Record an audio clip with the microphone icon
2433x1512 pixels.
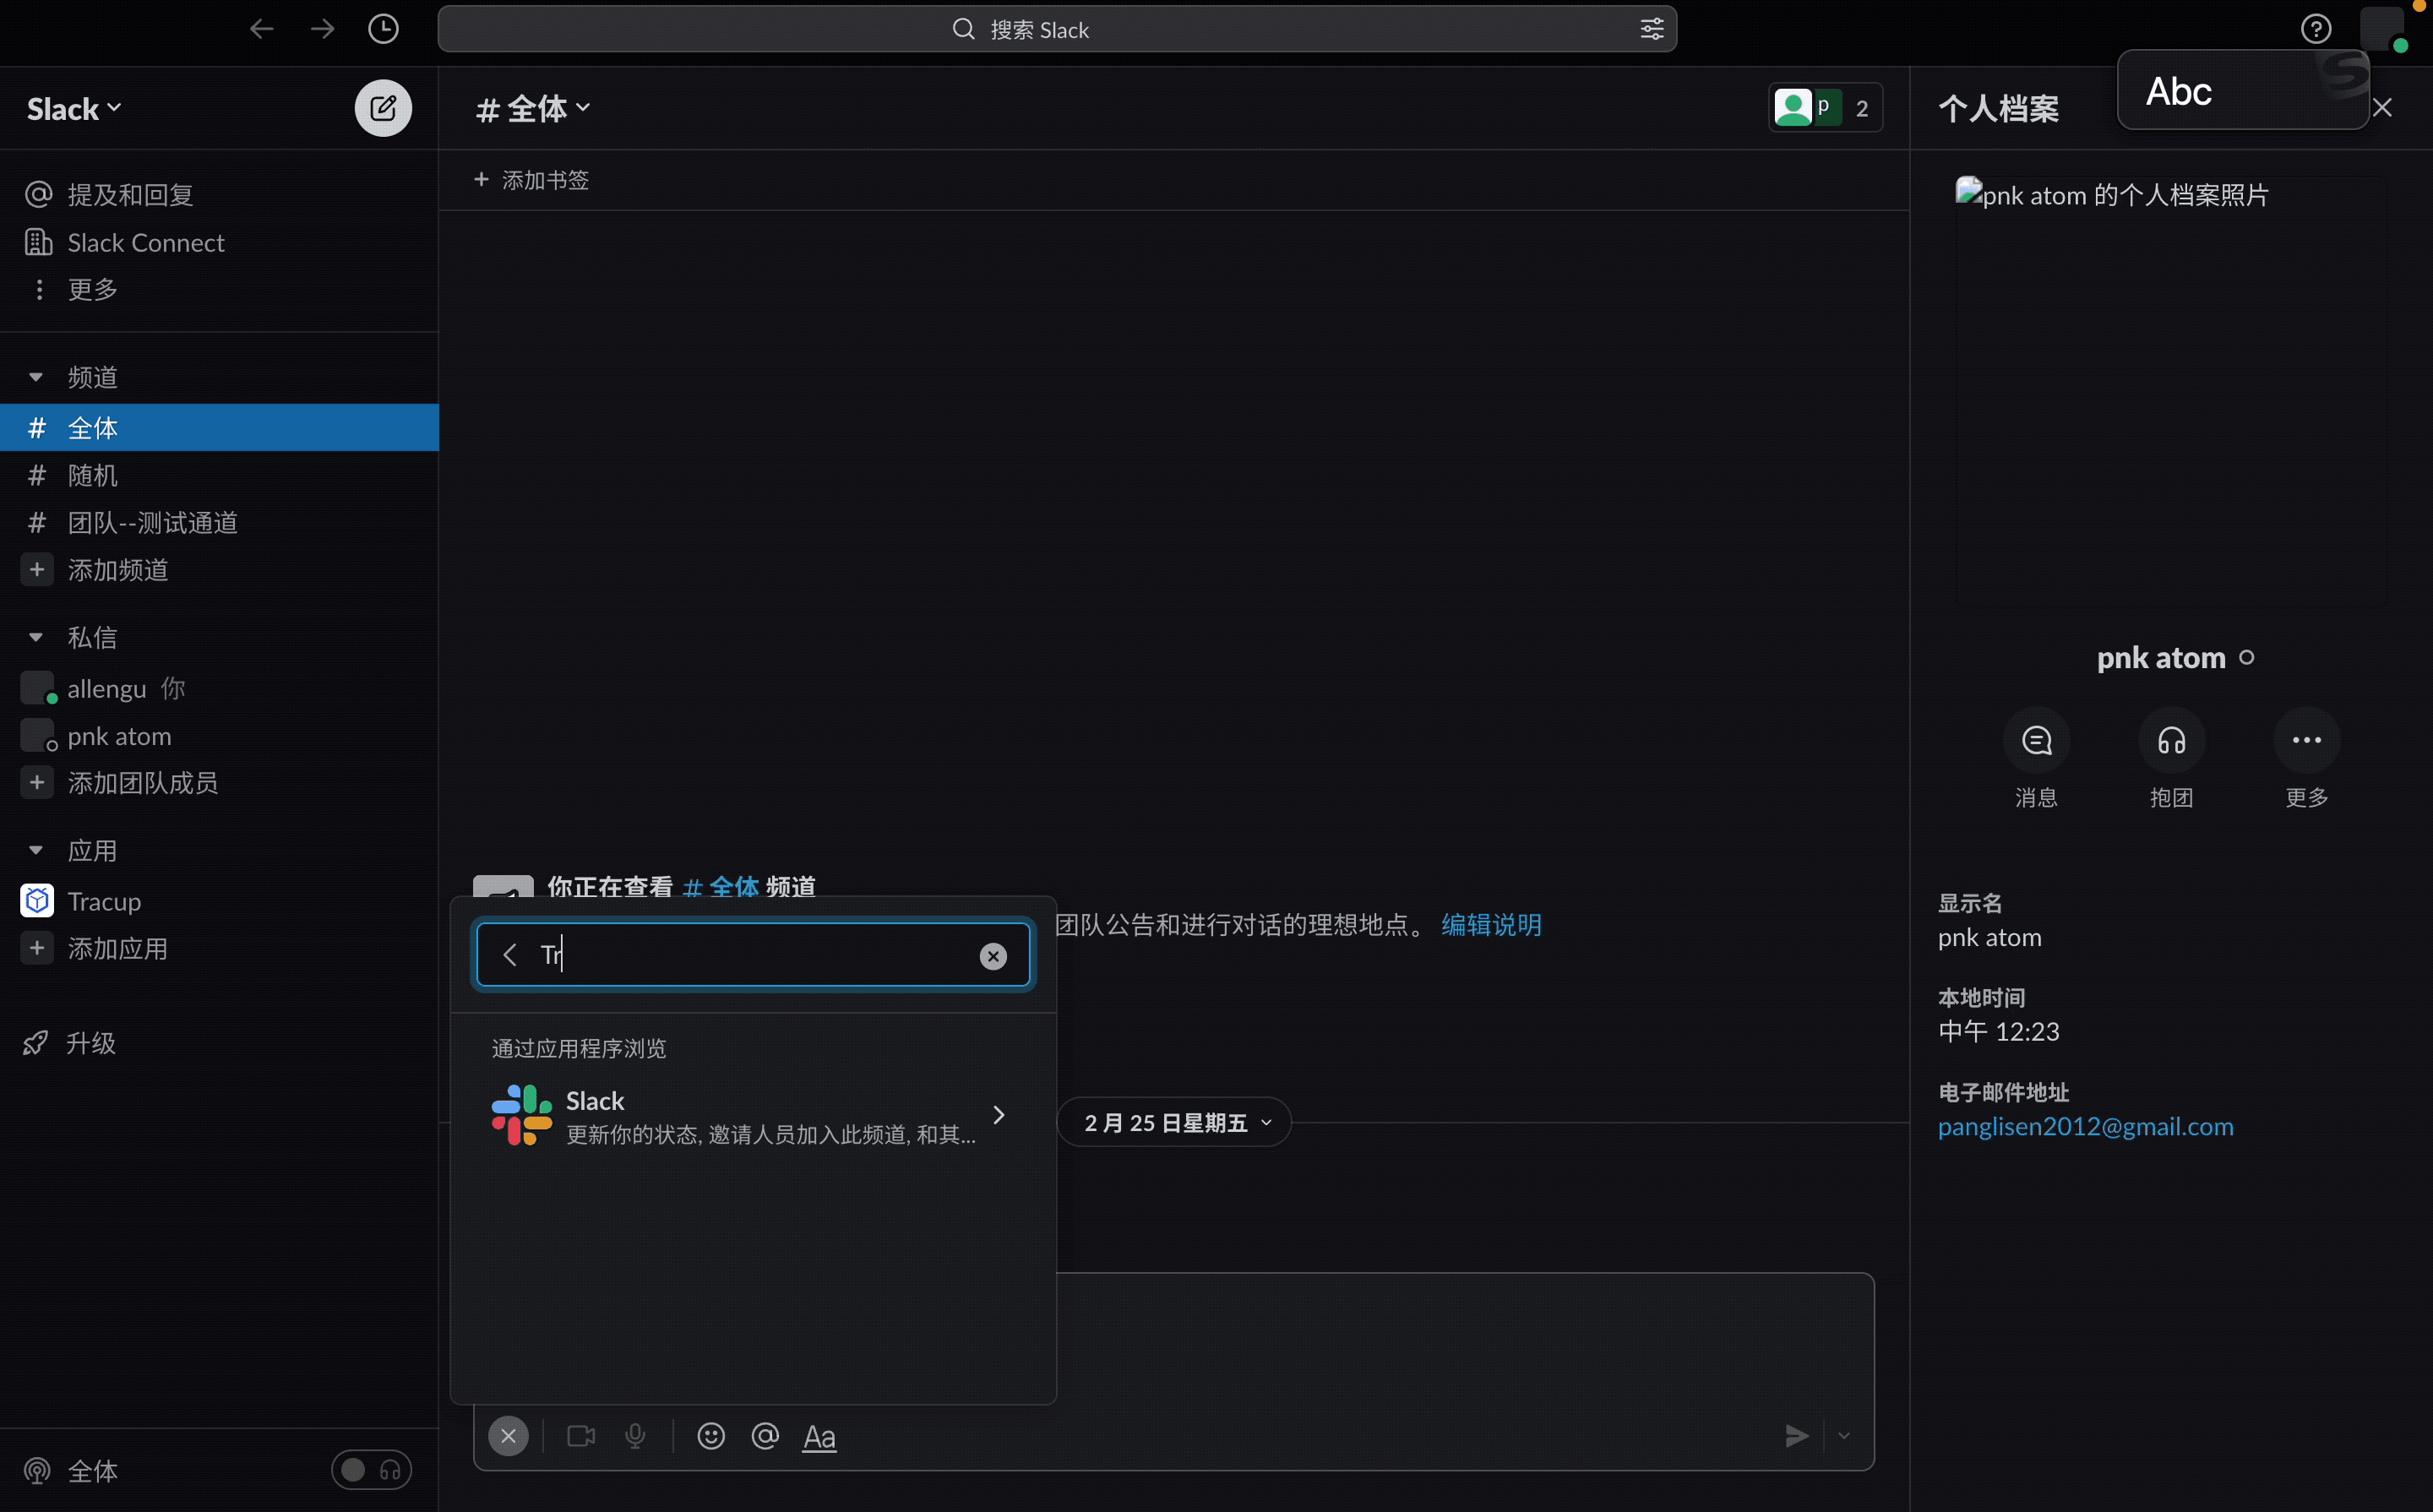[636, 1436]
